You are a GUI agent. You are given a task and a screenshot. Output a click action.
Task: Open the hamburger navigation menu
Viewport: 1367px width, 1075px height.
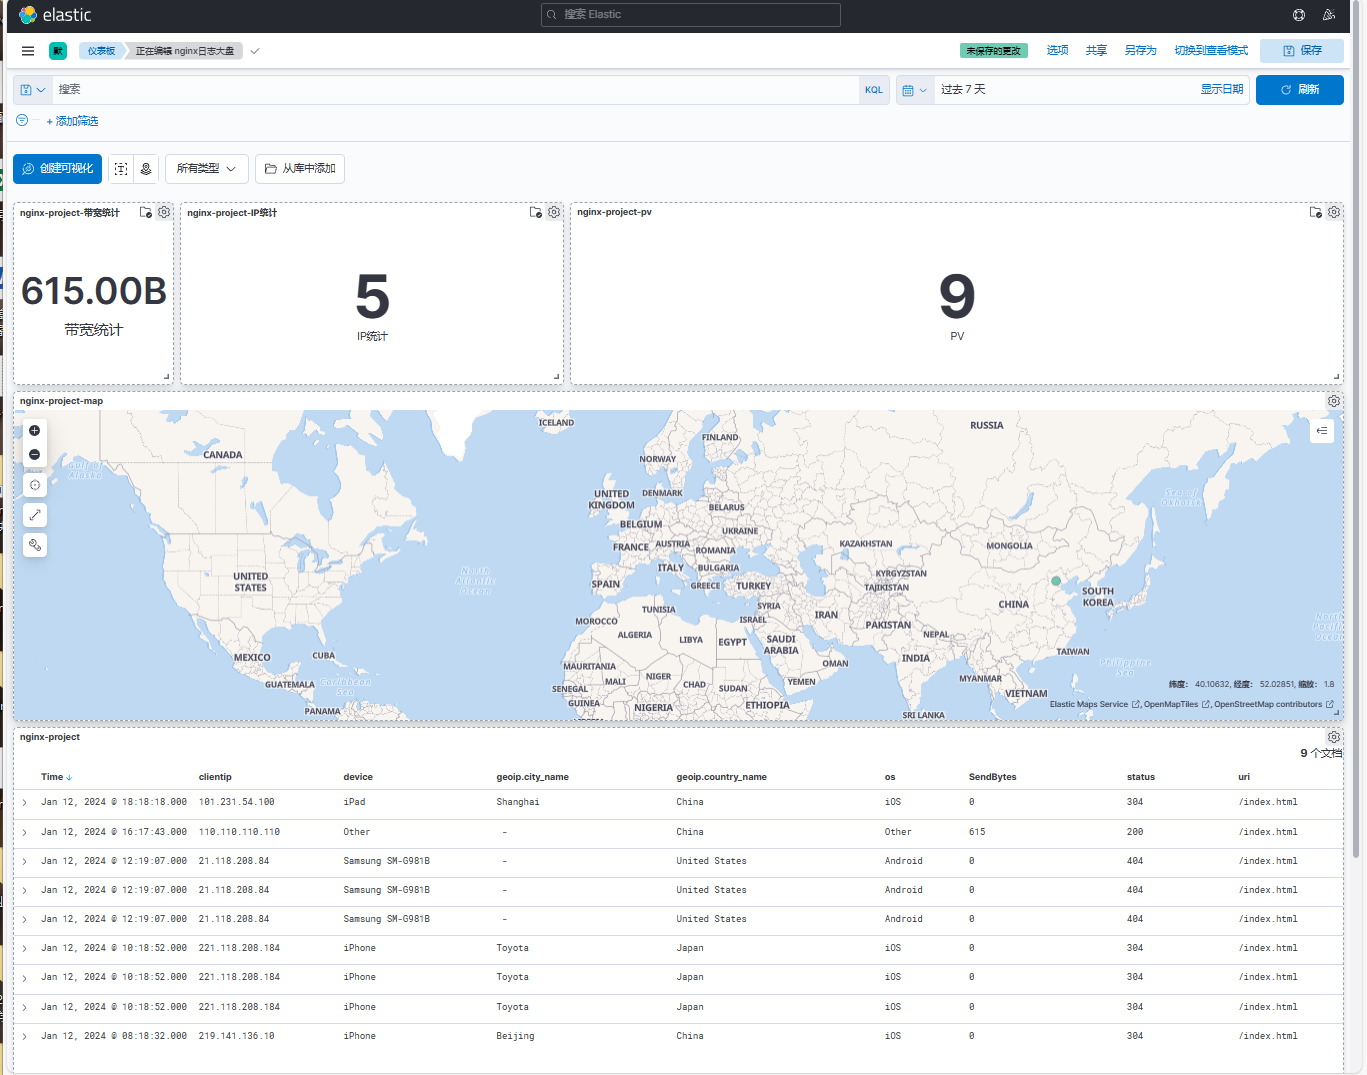click(x=28, y=51)
